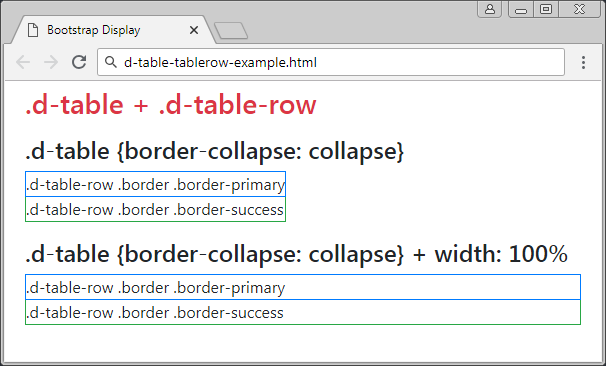Click the search magnifier in address bar
This screenshot has width=606, height=366.
coord(111,62)
